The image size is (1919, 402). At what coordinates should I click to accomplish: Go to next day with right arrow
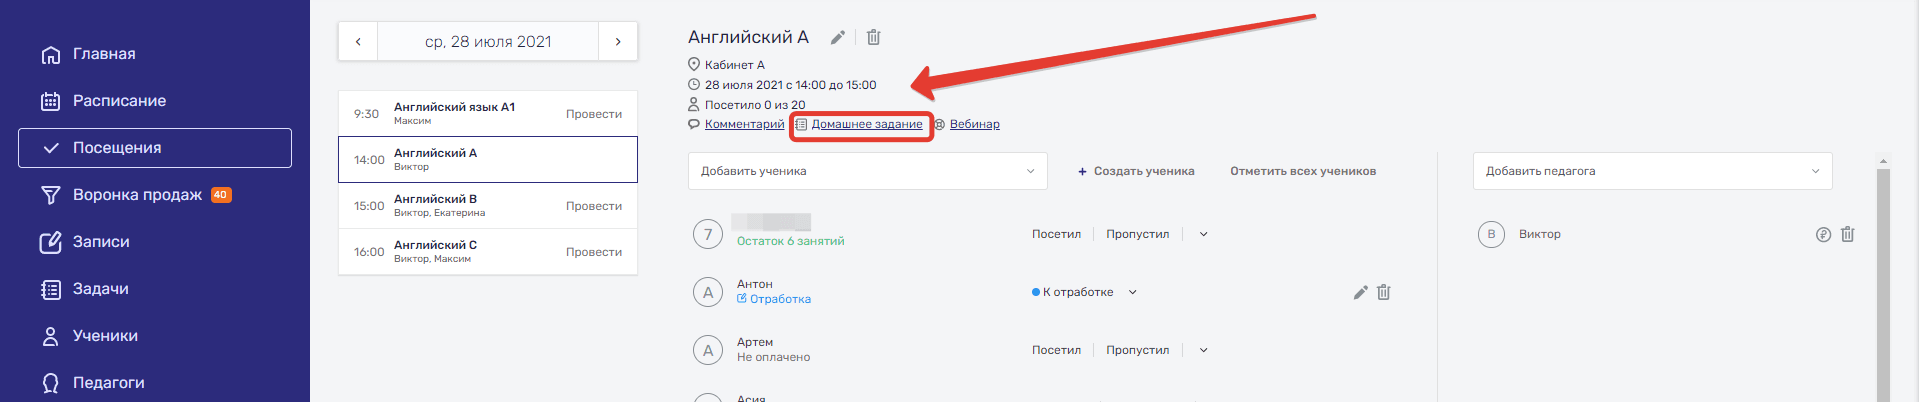tap(618, 42)
